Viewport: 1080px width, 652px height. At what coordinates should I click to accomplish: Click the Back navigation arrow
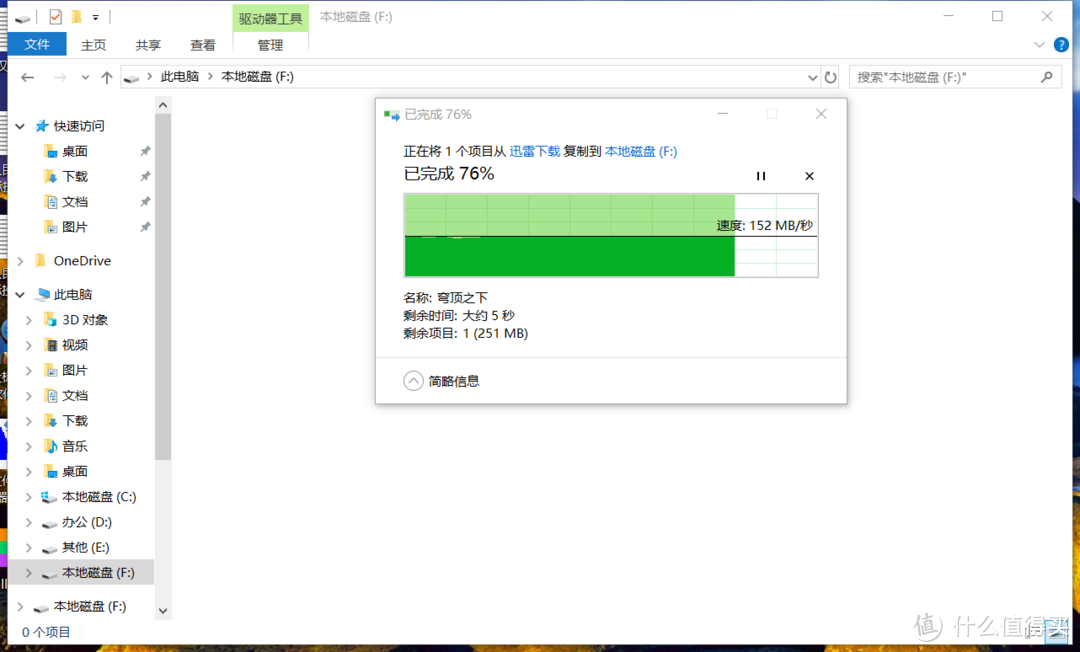click(x=28, y=77)
